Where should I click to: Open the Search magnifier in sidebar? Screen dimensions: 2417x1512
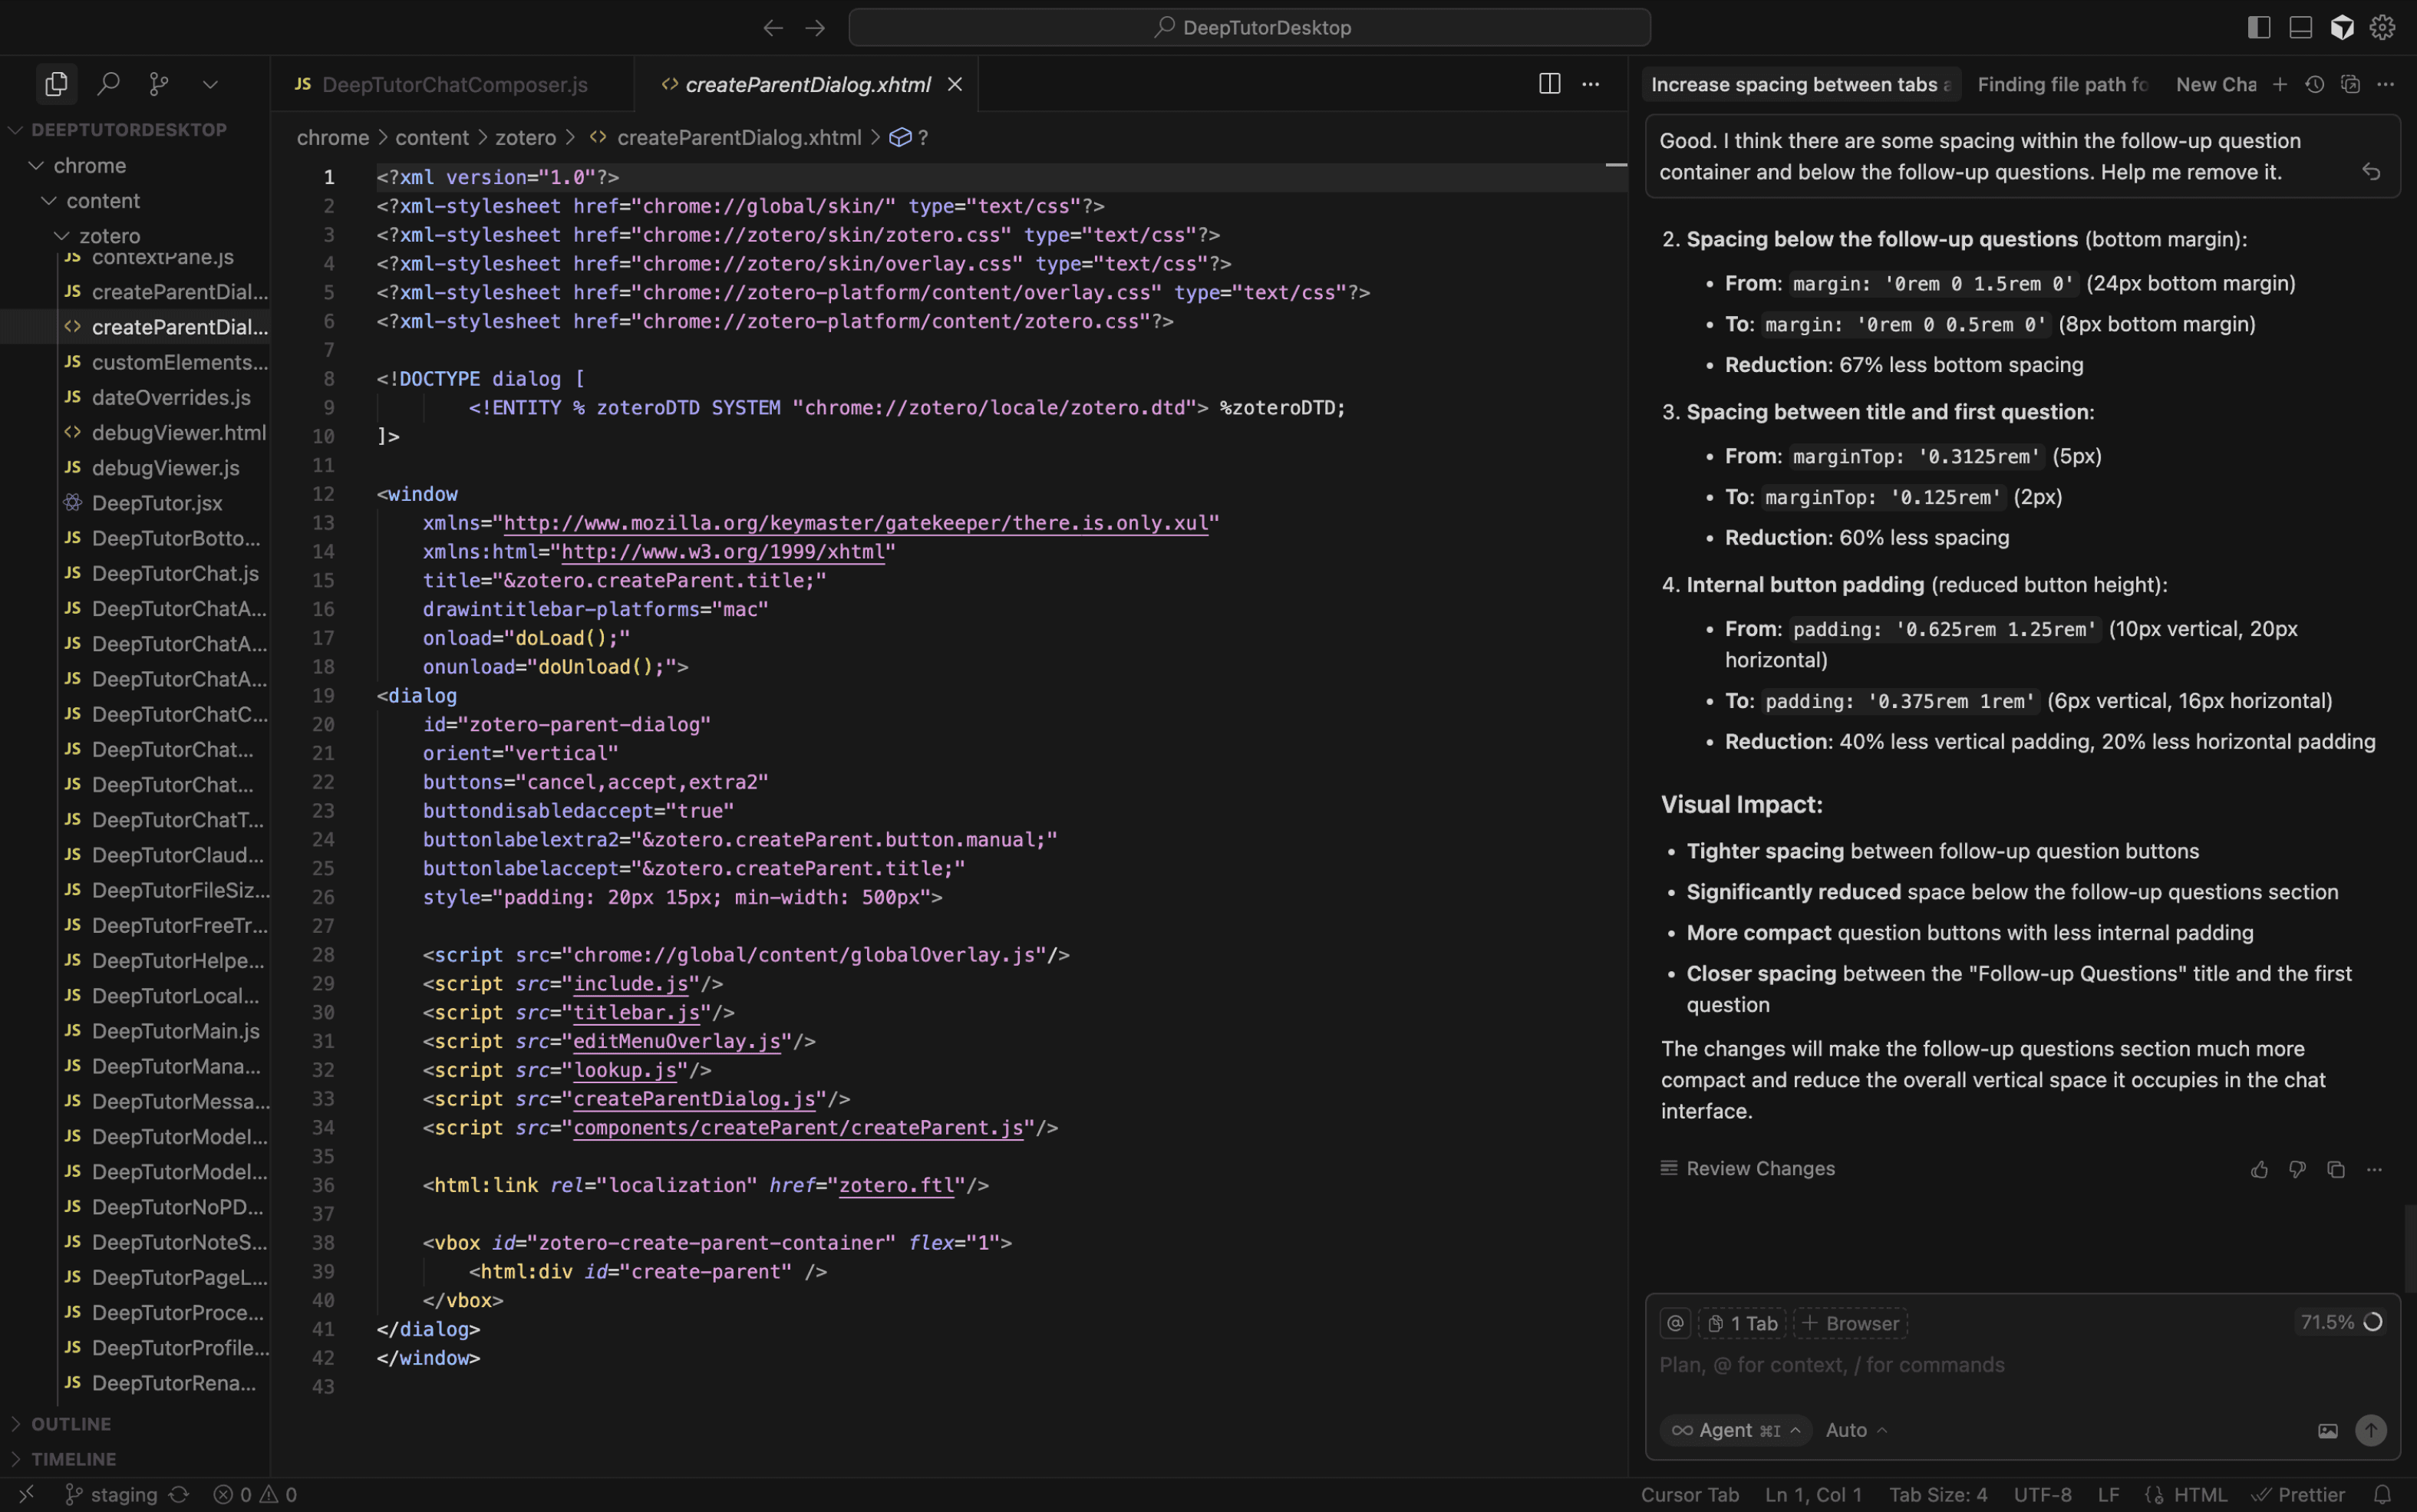click(x=108, y=84)
